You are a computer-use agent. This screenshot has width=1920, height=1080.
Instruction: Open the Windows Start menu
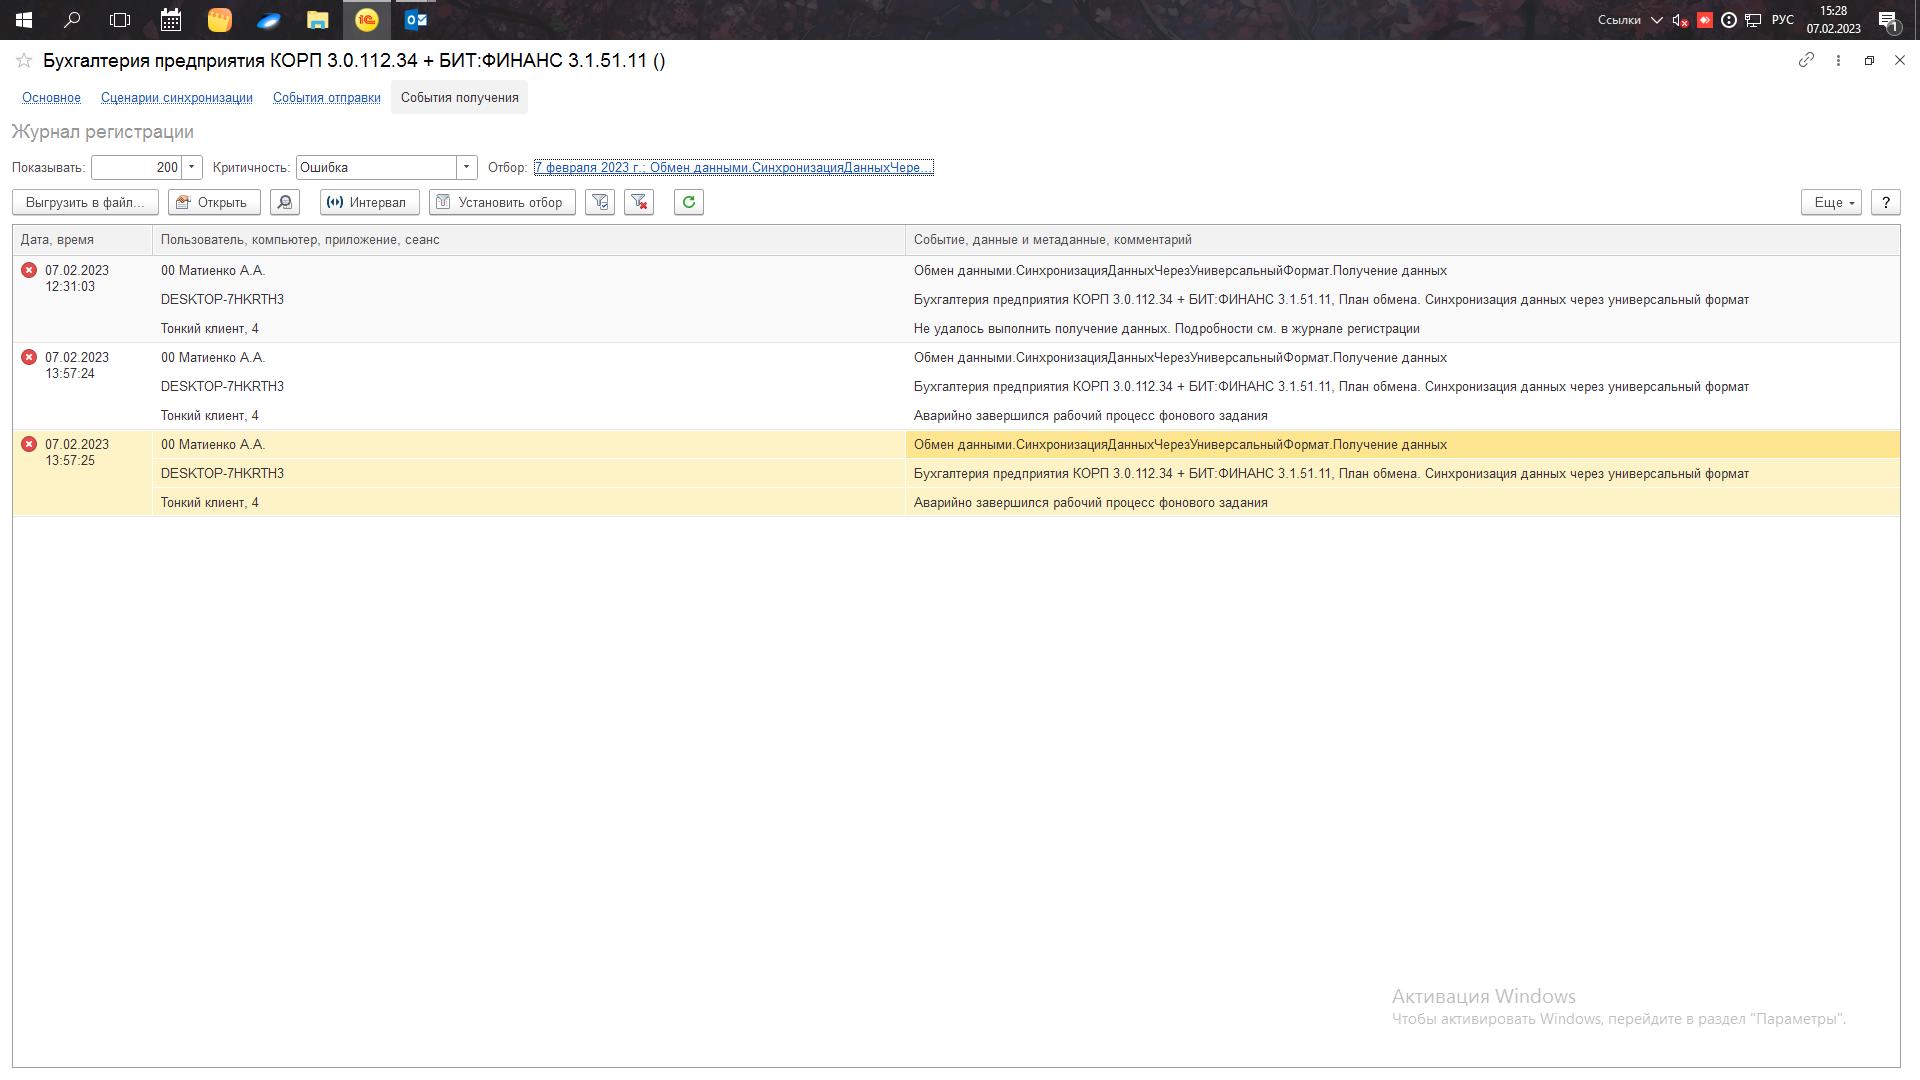click(24, 19)
